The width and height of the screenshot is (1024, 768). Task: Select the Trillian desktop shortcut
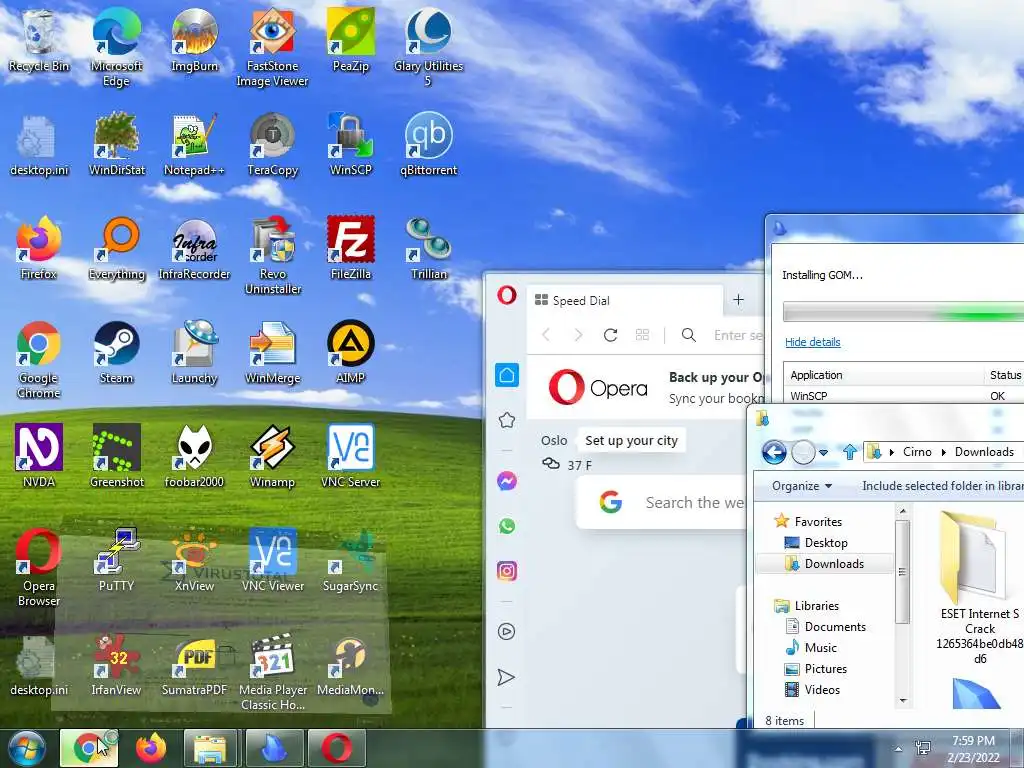428,248
